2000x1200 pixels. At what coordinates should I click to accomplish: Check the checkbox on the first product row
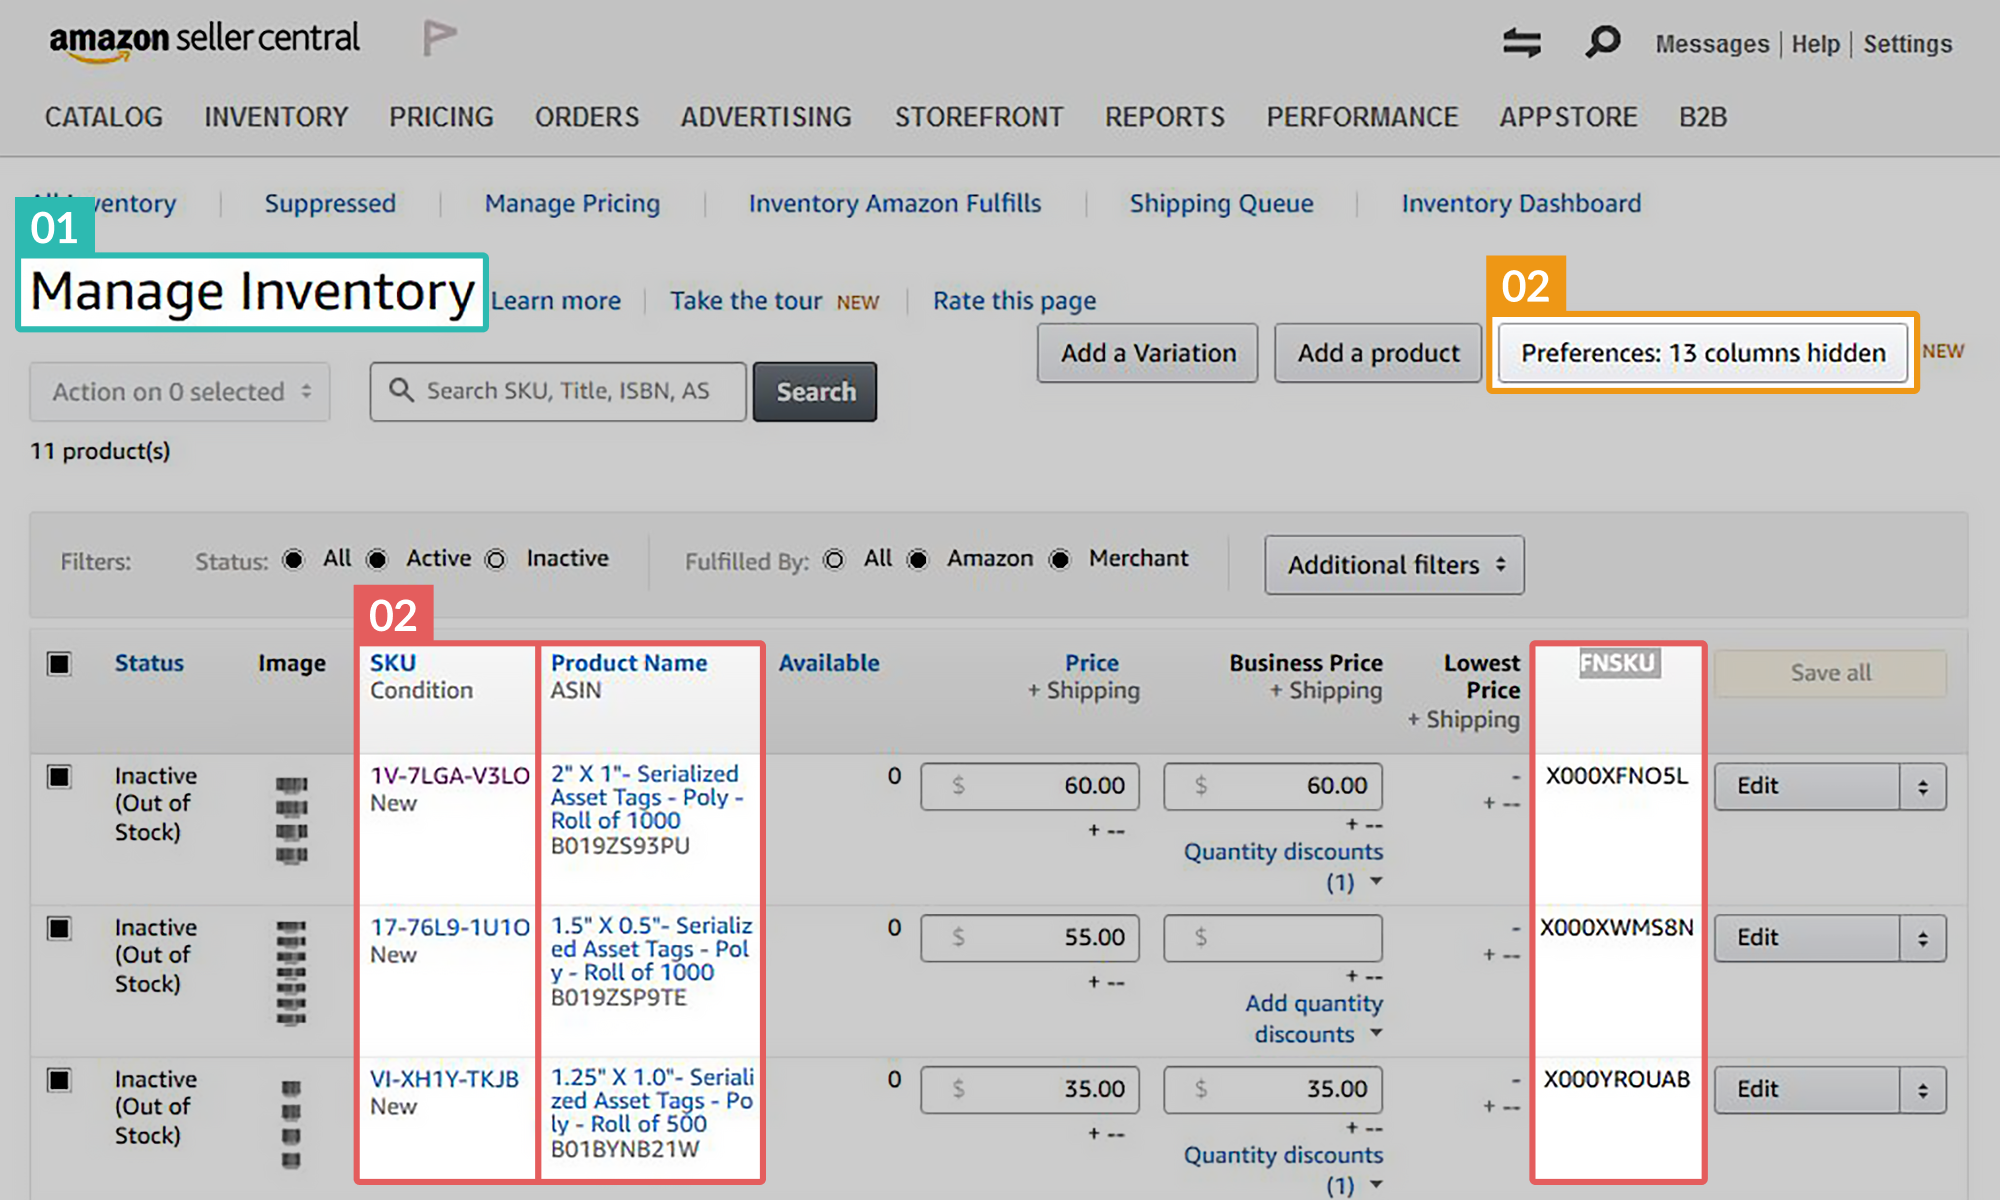59,775
